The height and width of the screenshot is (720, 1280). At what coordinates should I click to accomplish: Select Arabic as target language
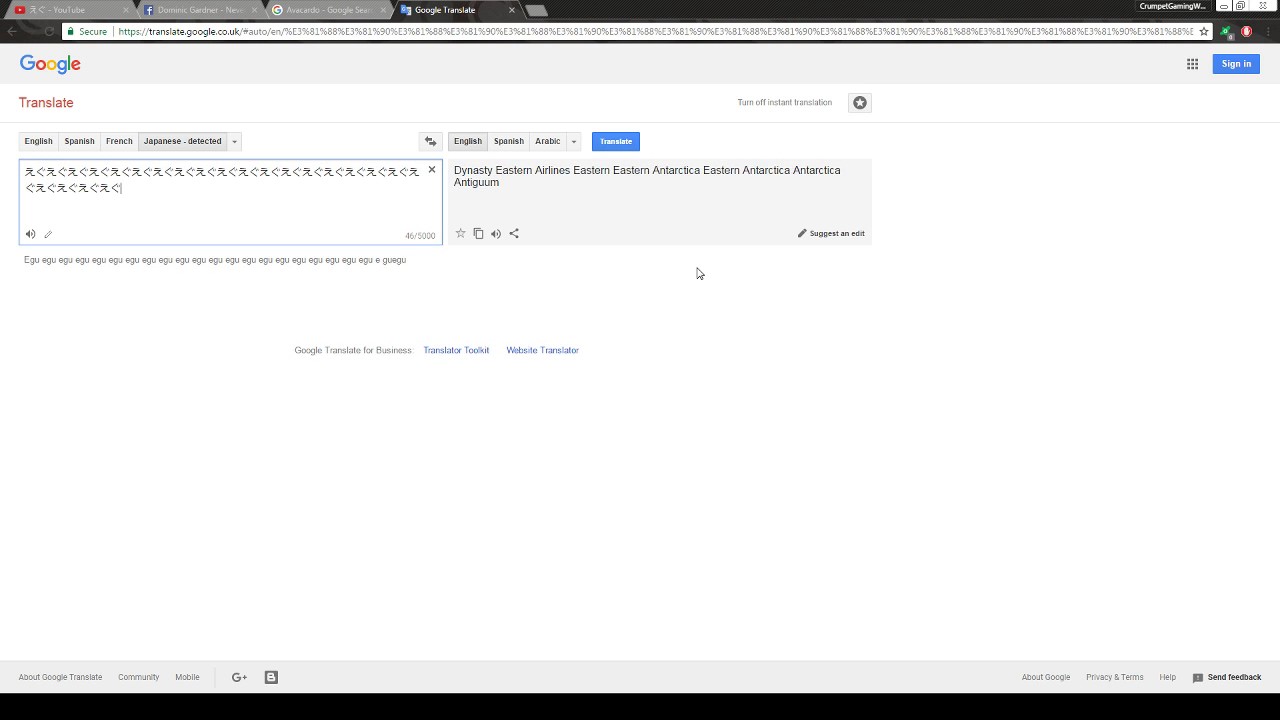(548, 141)
